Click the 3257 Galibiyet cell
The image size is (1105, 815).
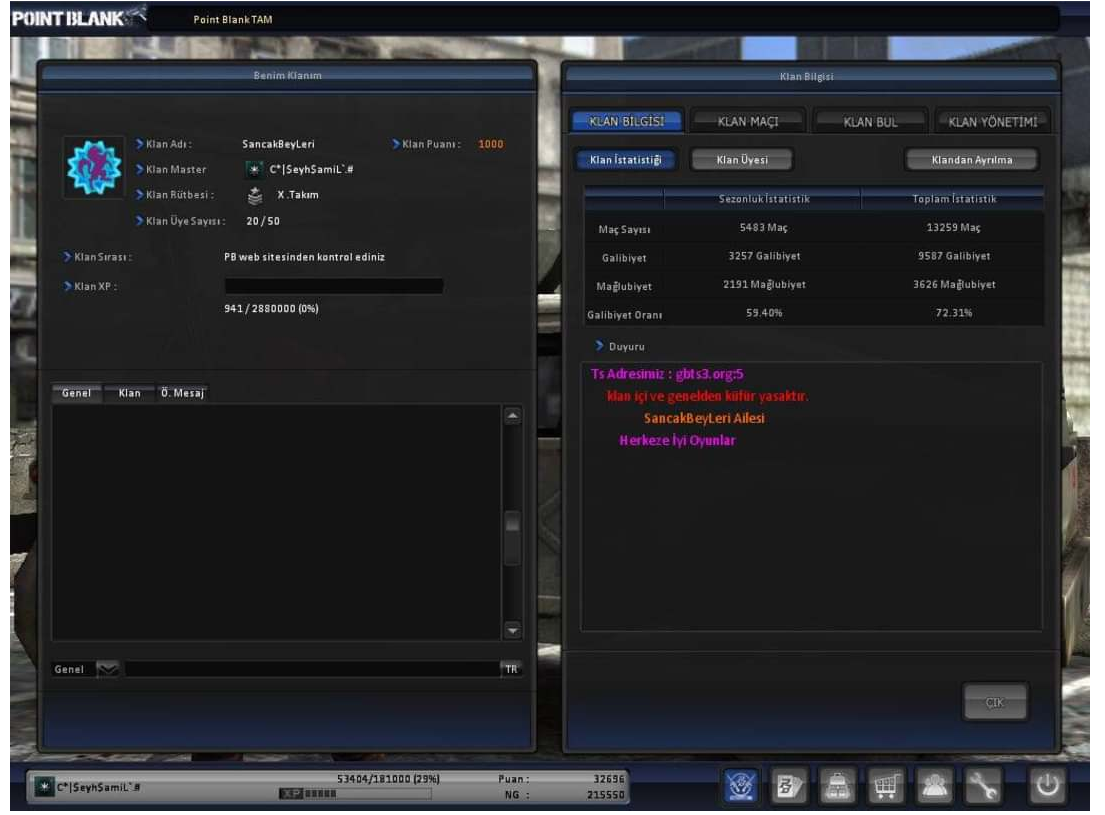764,256
